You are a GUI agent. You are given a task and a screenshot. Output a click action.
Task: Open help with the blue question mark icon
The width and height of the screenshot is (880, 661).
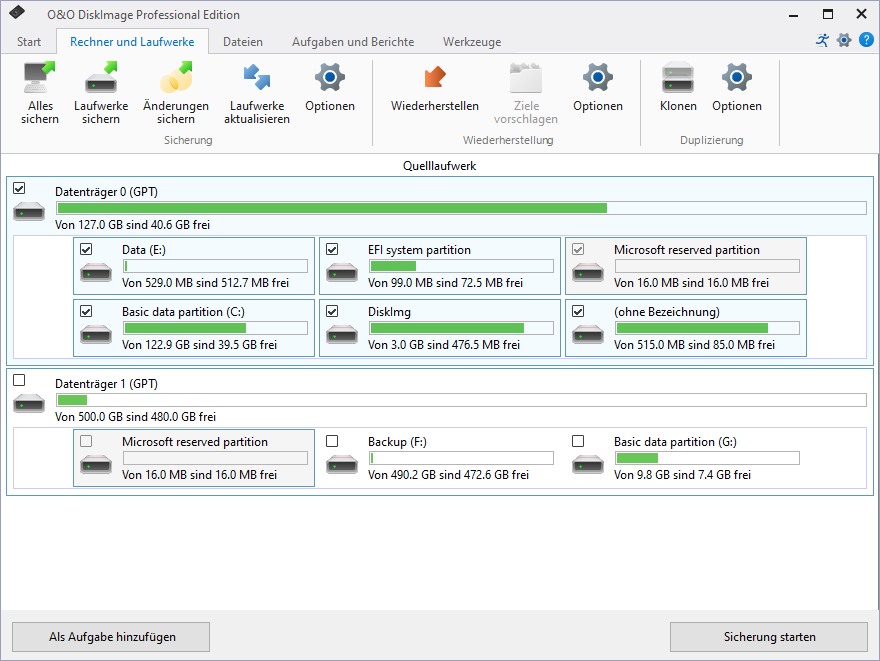pos(867,40)
